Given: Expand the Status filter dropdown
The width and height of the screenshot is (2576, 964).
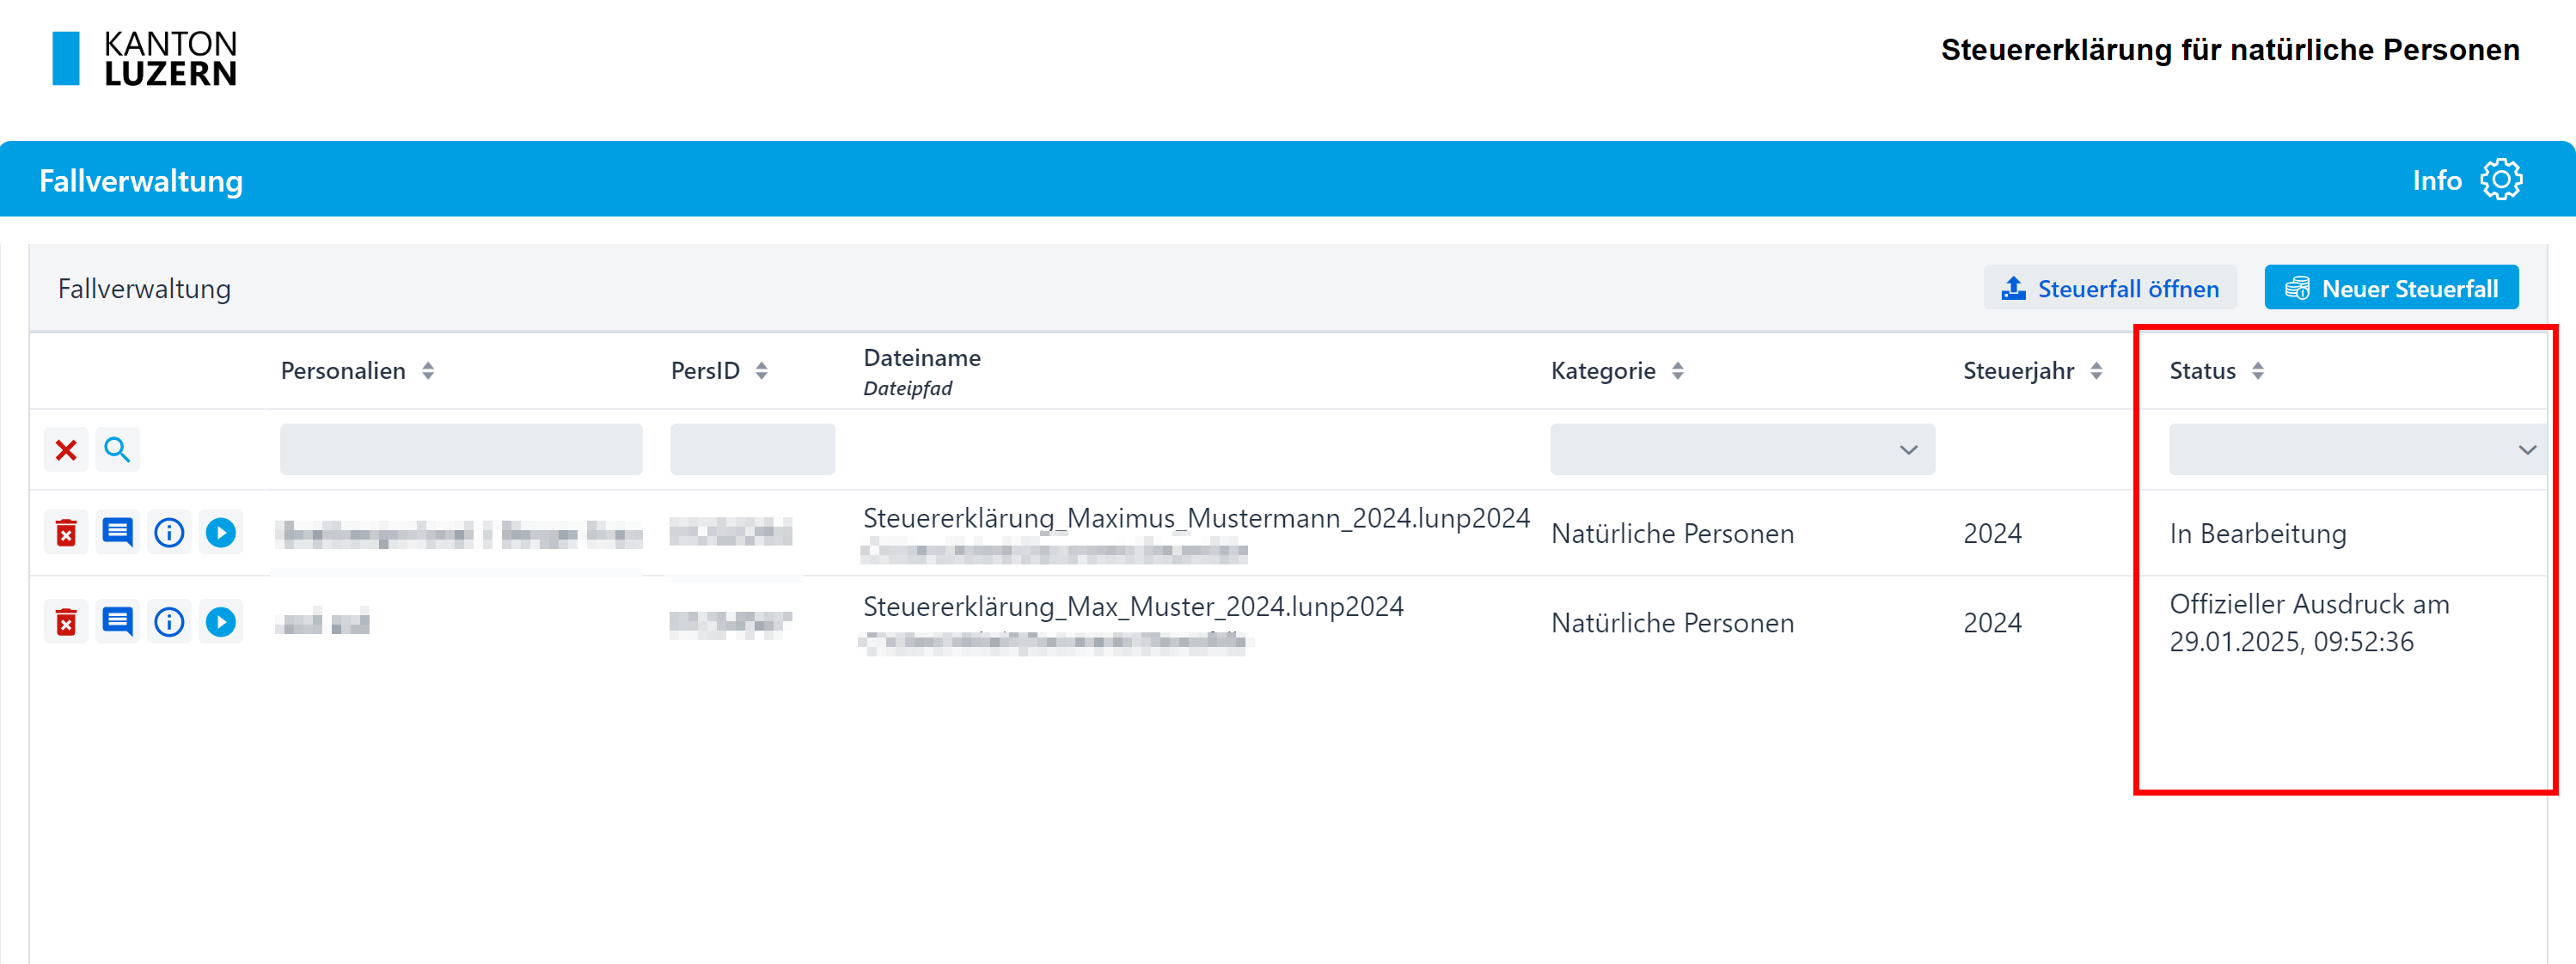Looking at the screenshot, I should tap(2355, 450).
